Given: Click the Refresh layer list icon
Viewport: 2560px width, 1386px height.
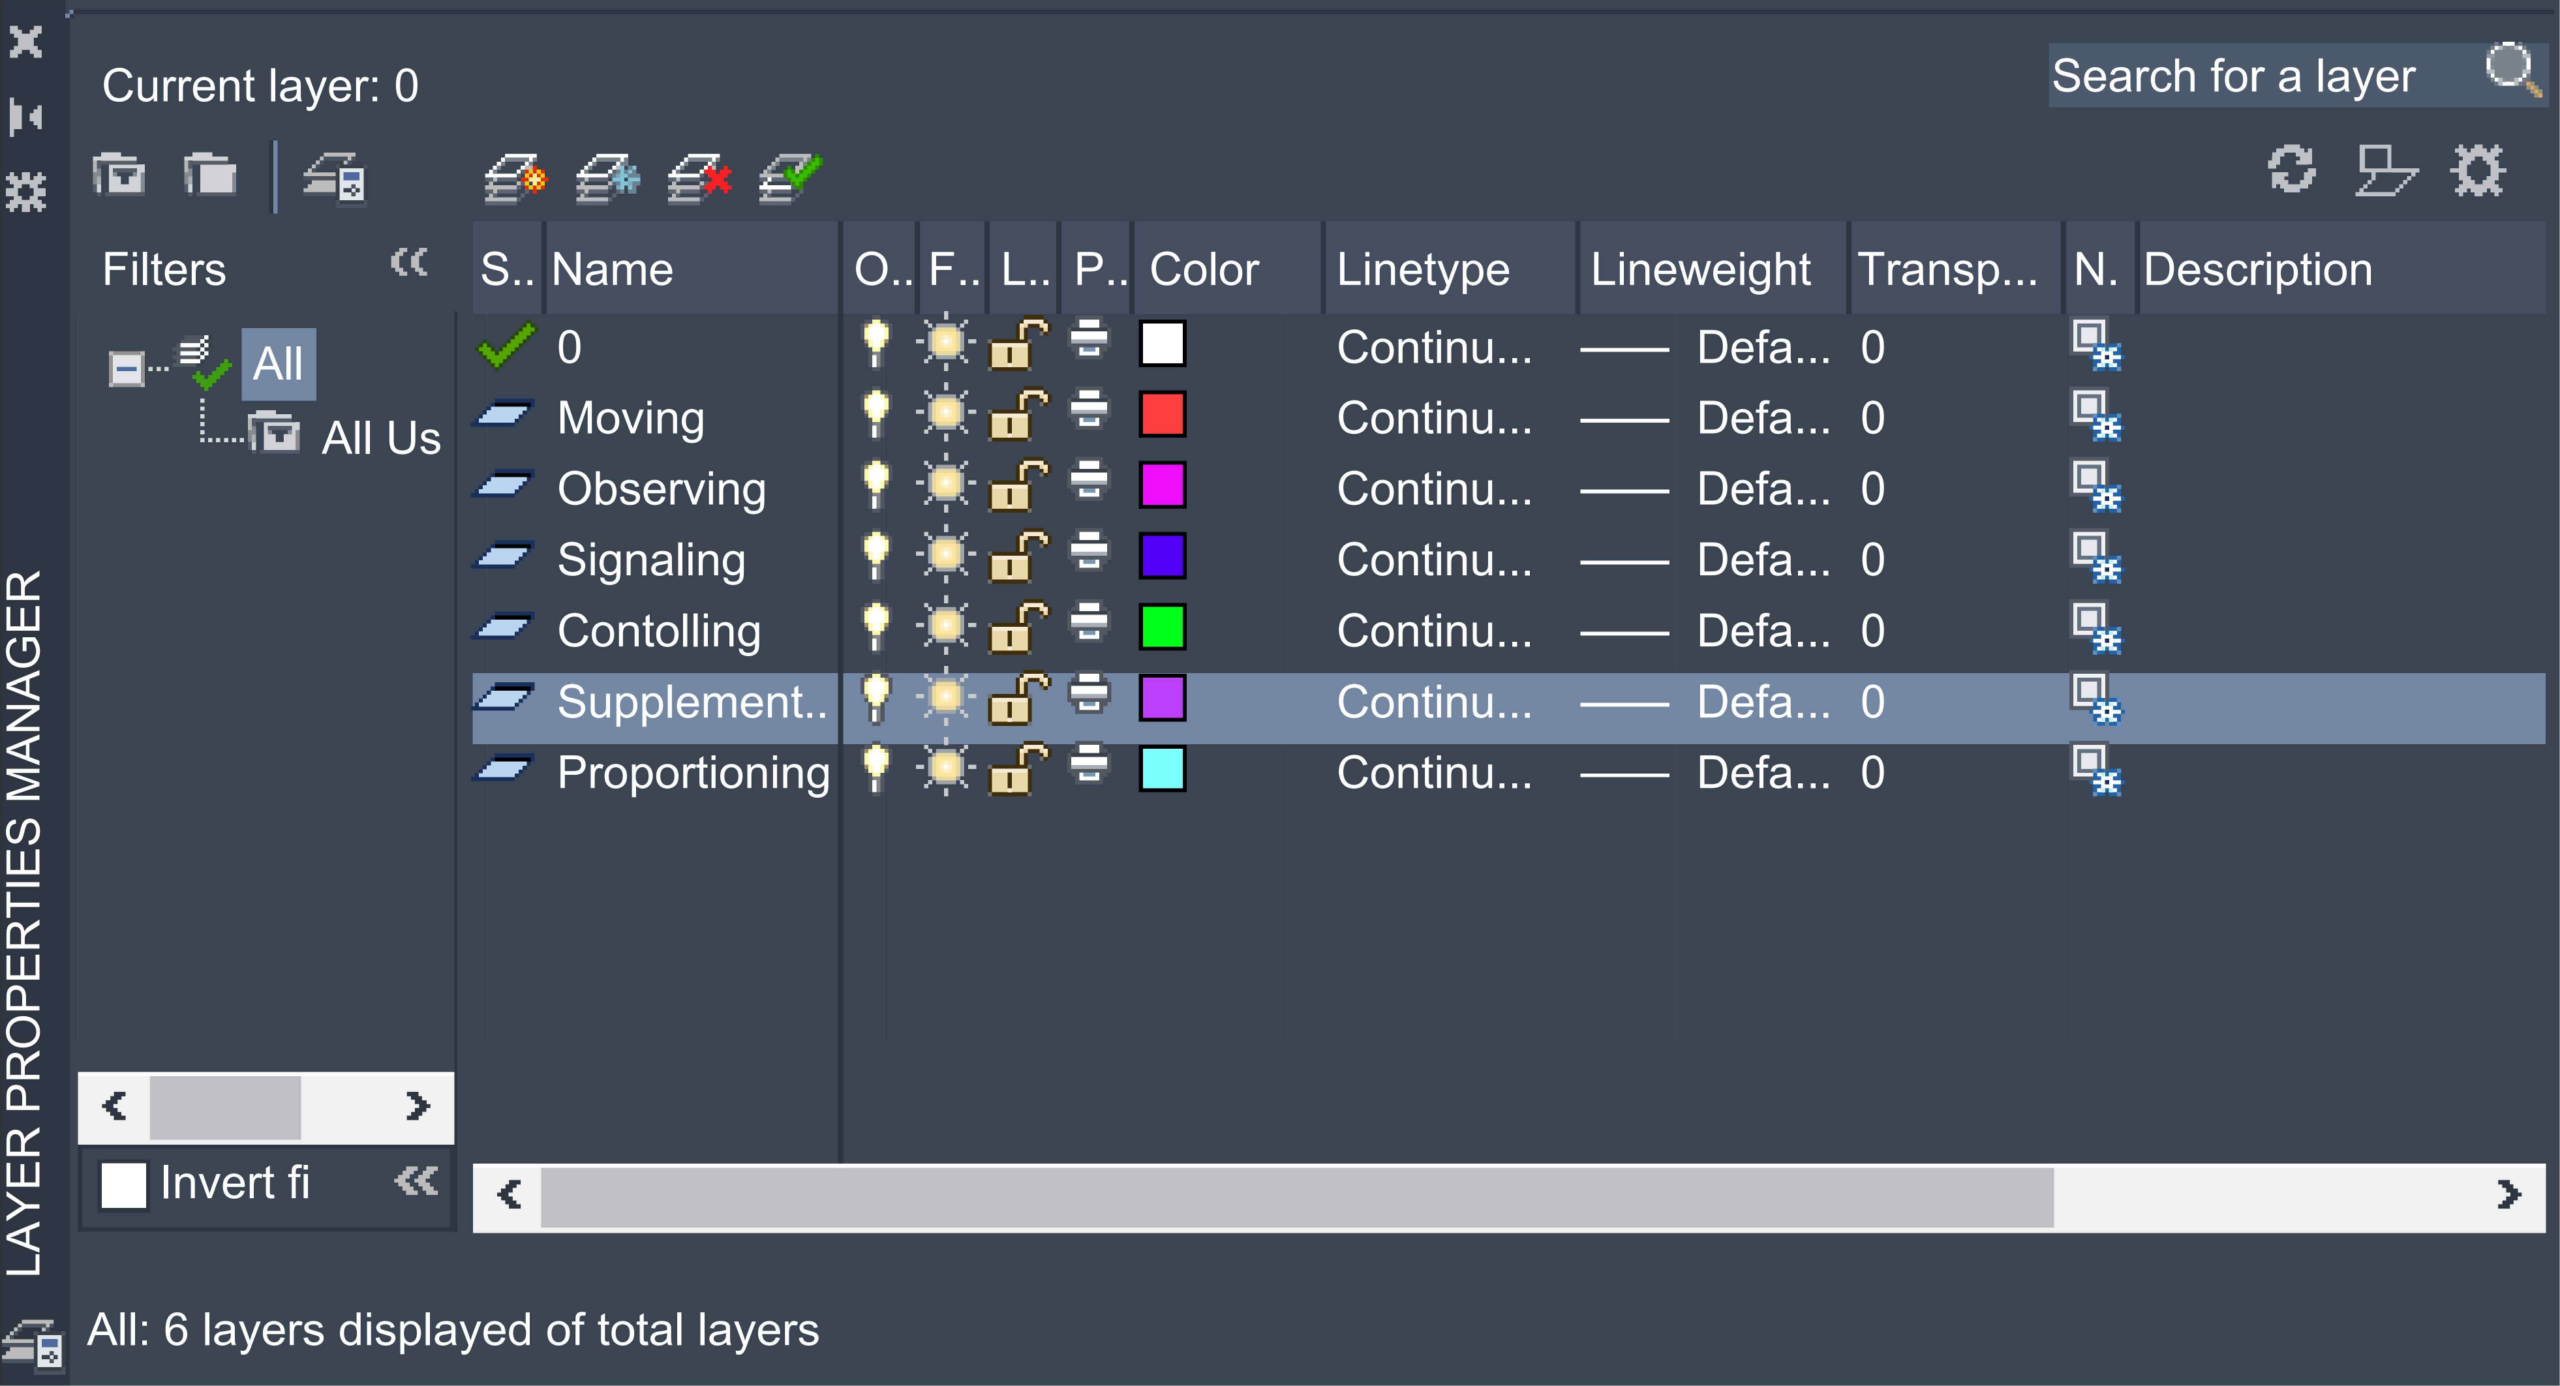Looking at the screenshot, I should (x=2291, y=169).
